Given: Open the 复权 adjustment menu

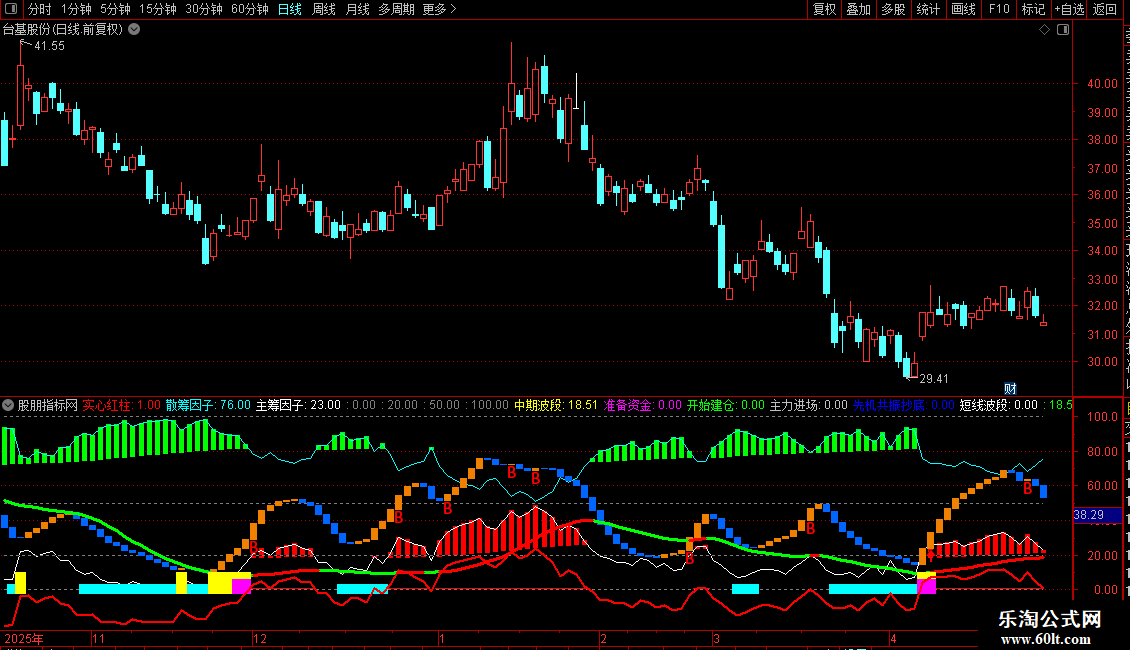Looking at the screenshot, I should click(x=824, y=9).
